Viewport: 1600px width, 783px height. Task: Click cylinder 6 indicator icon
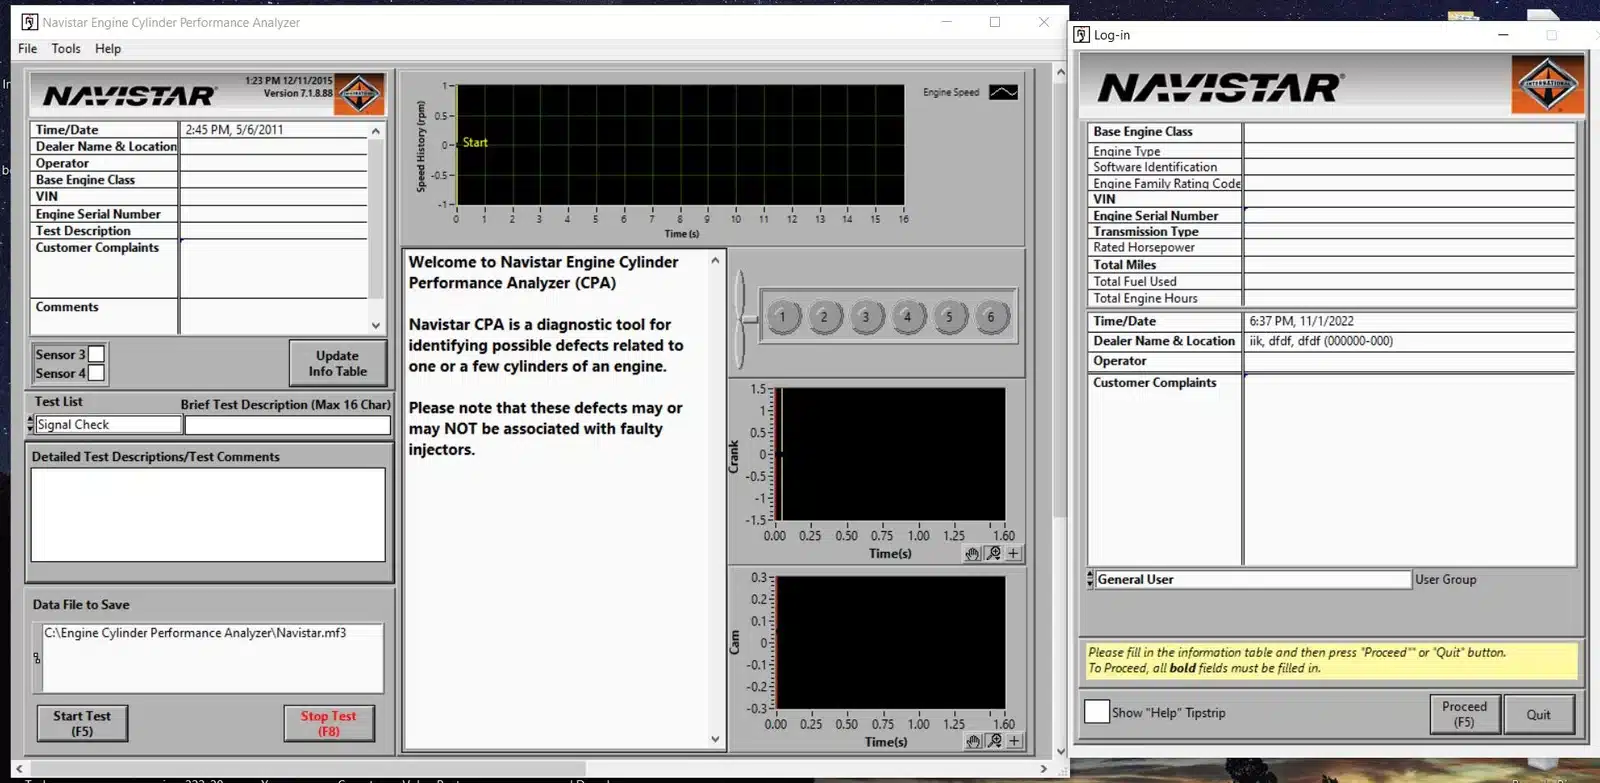pos(991,317)
